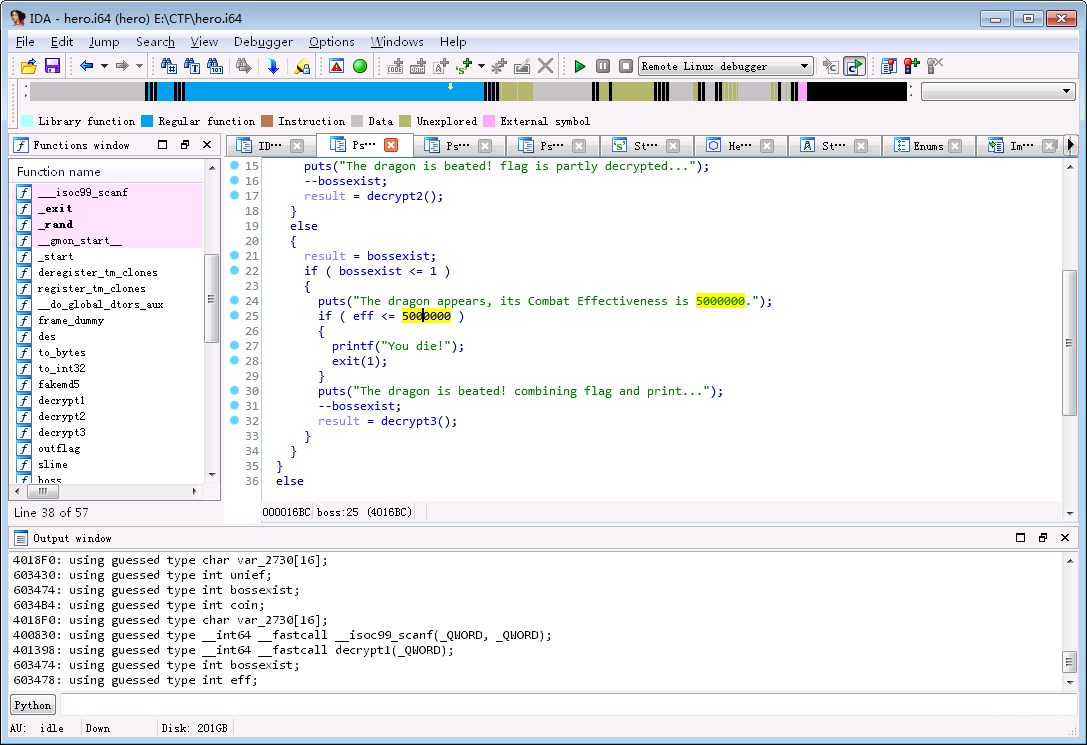Switch to the Enums tab
1087x745 pixels.
[x=928, y=146]
